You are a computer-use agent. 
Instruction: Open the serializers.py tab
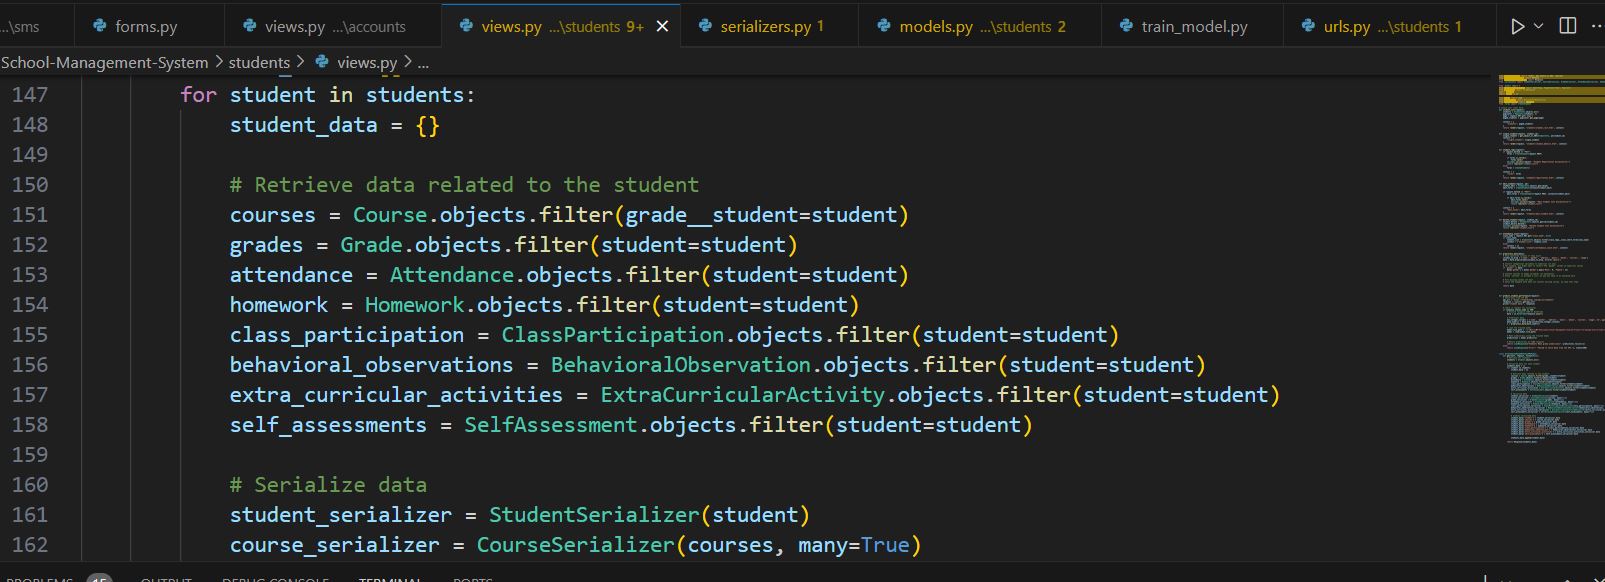(x=765, y=27)
